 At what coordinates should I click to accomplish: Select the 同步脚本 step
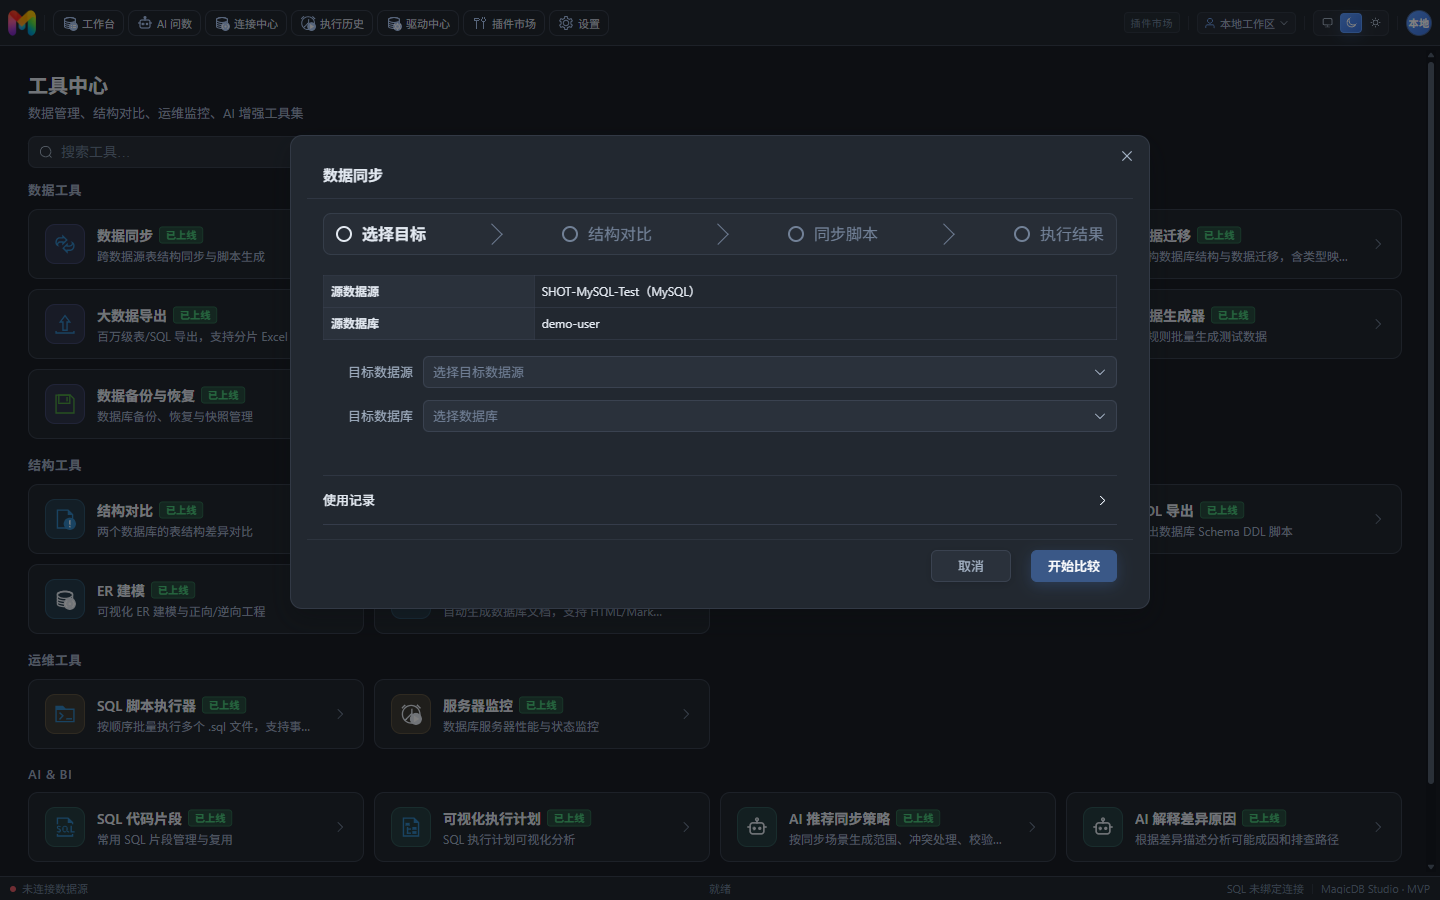[x=833, y=234]
